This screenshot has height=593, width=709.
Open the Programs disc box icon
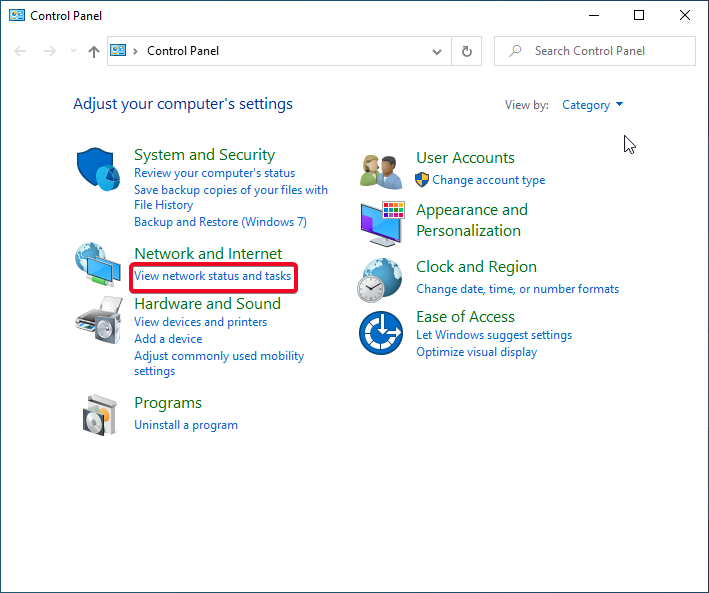[98, 414]
